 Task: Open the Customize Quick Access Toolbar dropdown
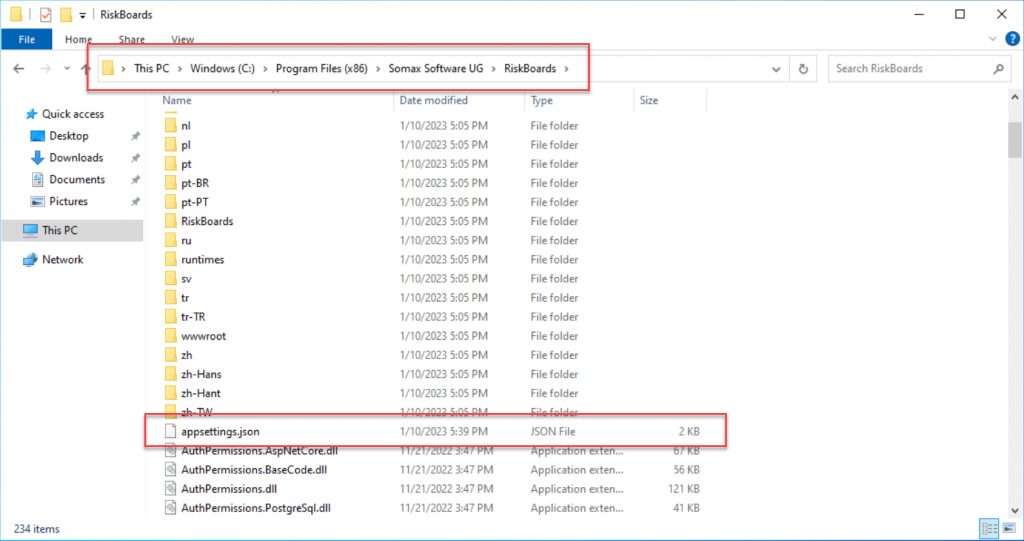click(x=82, y=15)
